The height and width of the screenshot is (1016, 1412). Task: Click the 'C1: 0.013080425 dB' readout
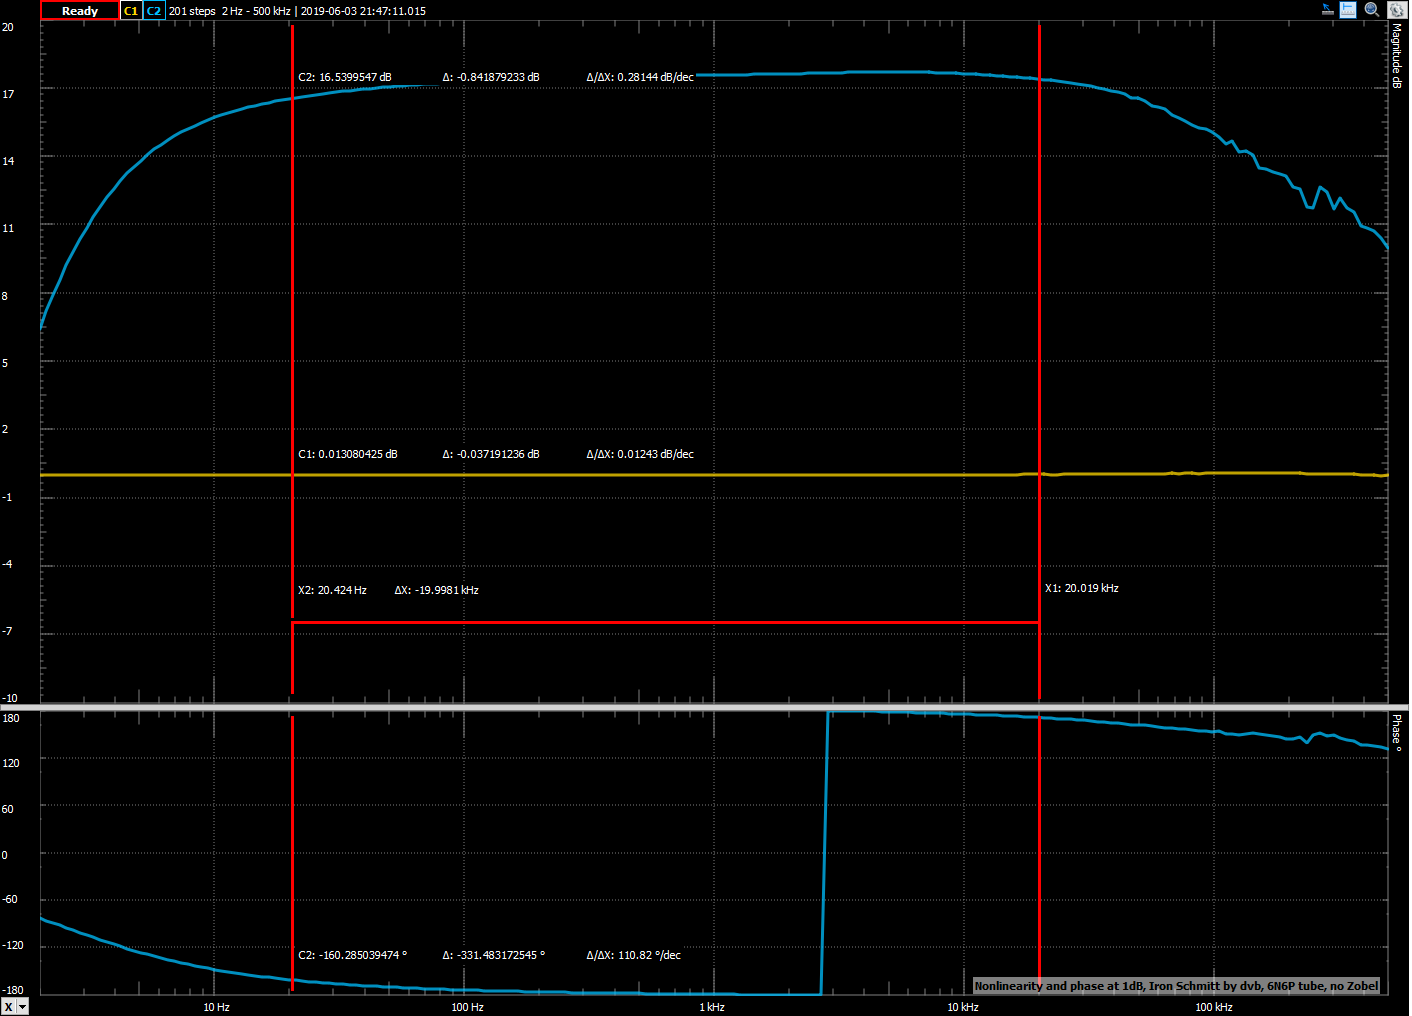tap(348, 454)
